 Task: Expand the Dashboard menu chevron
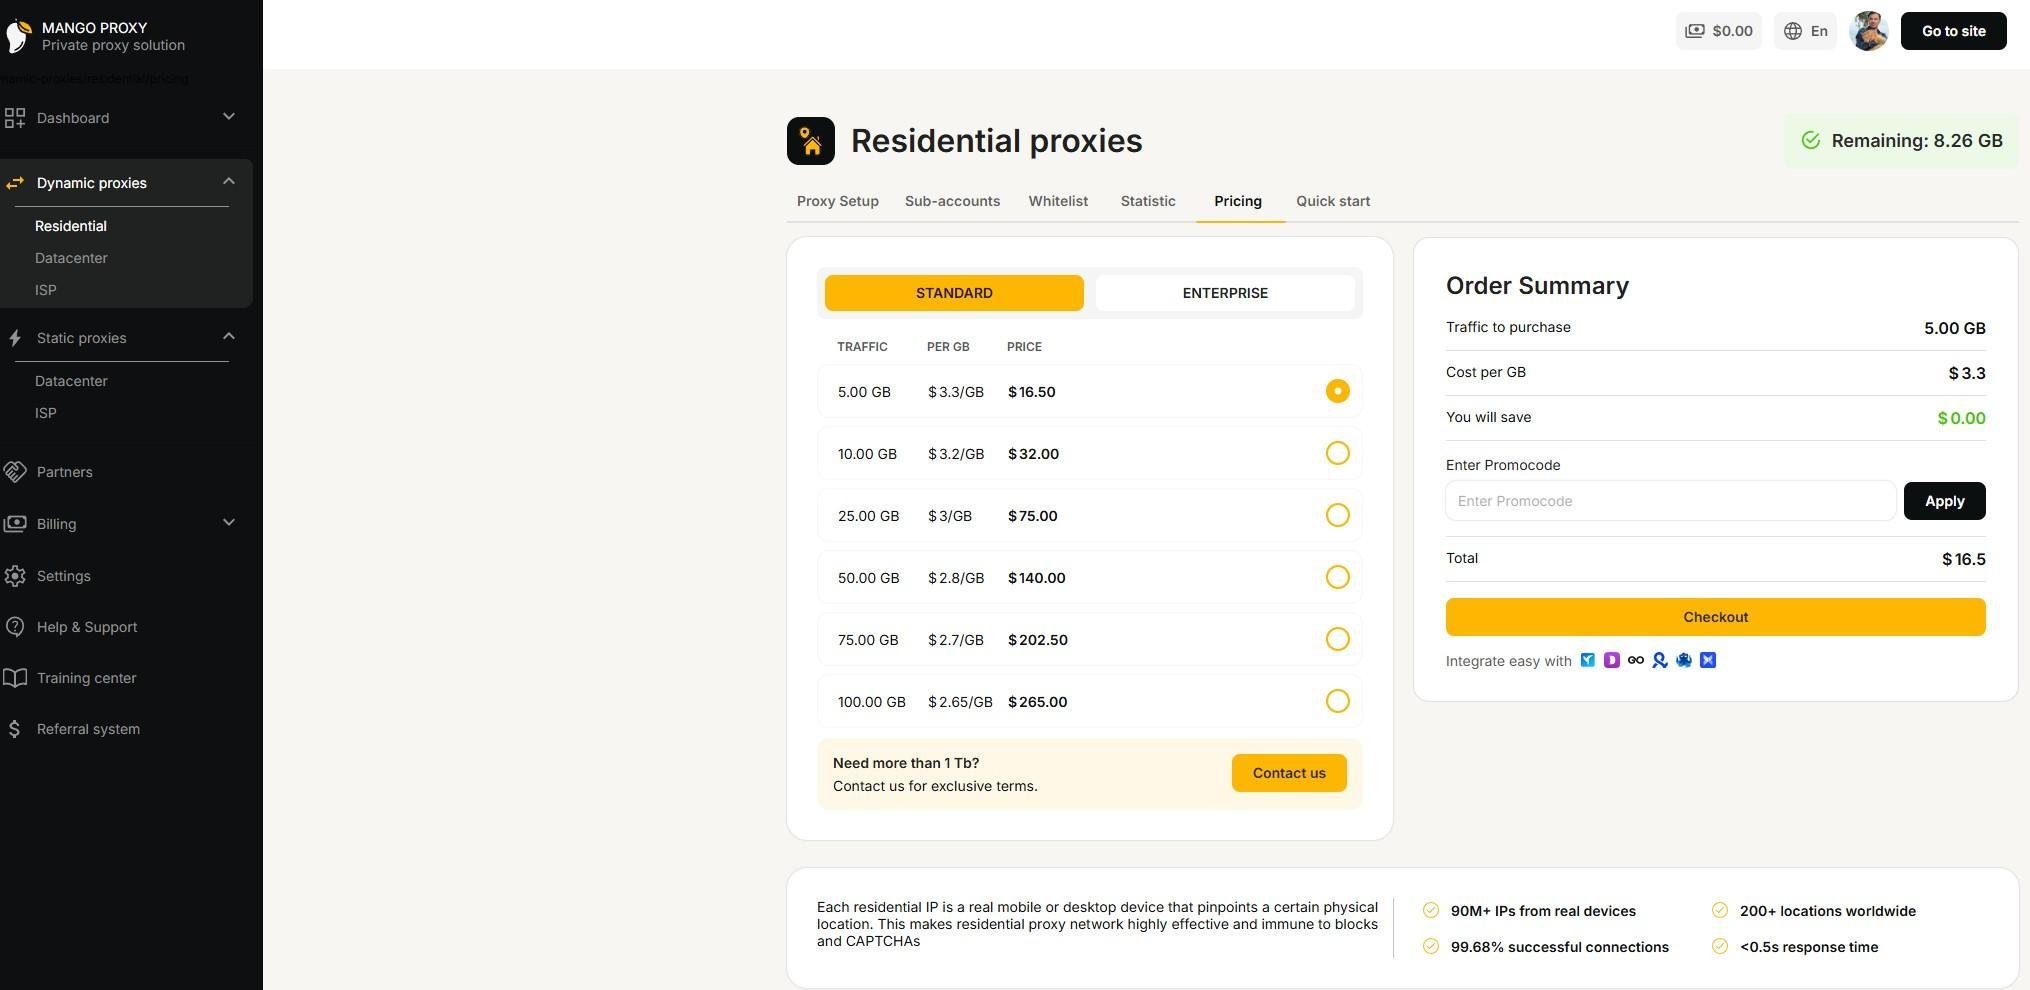tap(229, 117)
